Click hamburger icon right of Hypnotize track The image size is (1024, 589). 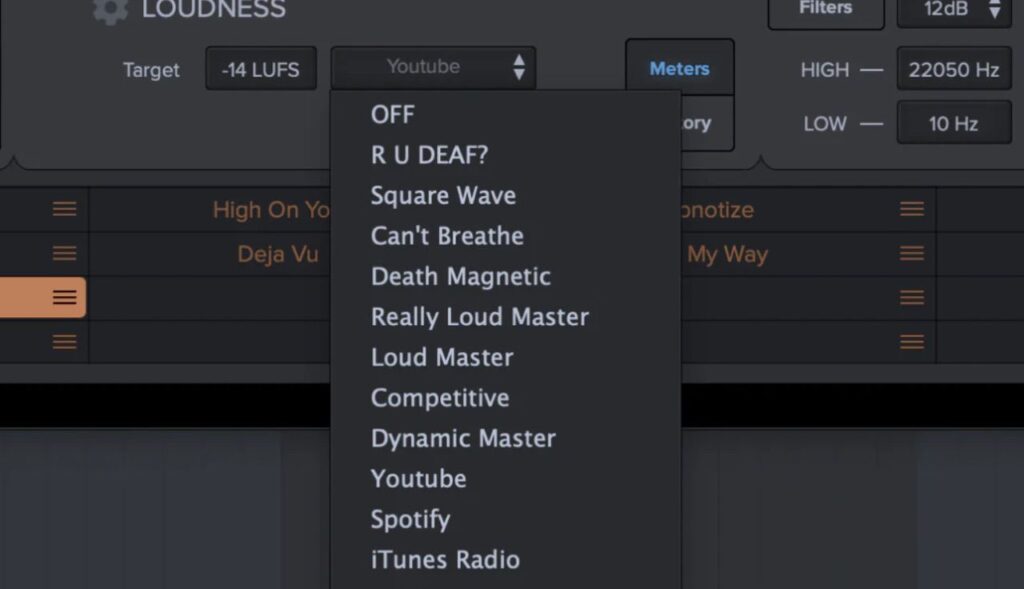pyautogui.click(x=911, y=209)
